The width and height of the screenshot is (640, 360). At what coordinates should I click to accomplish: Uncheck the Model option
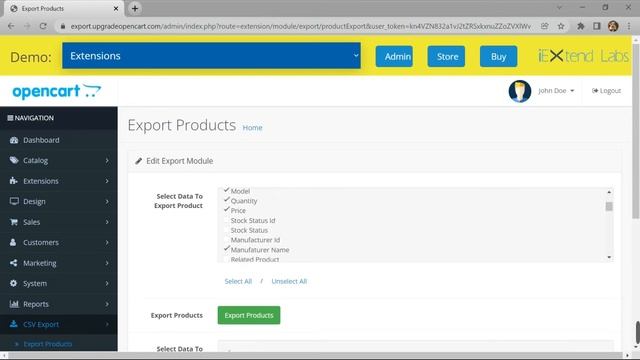(x=227, y=191)
